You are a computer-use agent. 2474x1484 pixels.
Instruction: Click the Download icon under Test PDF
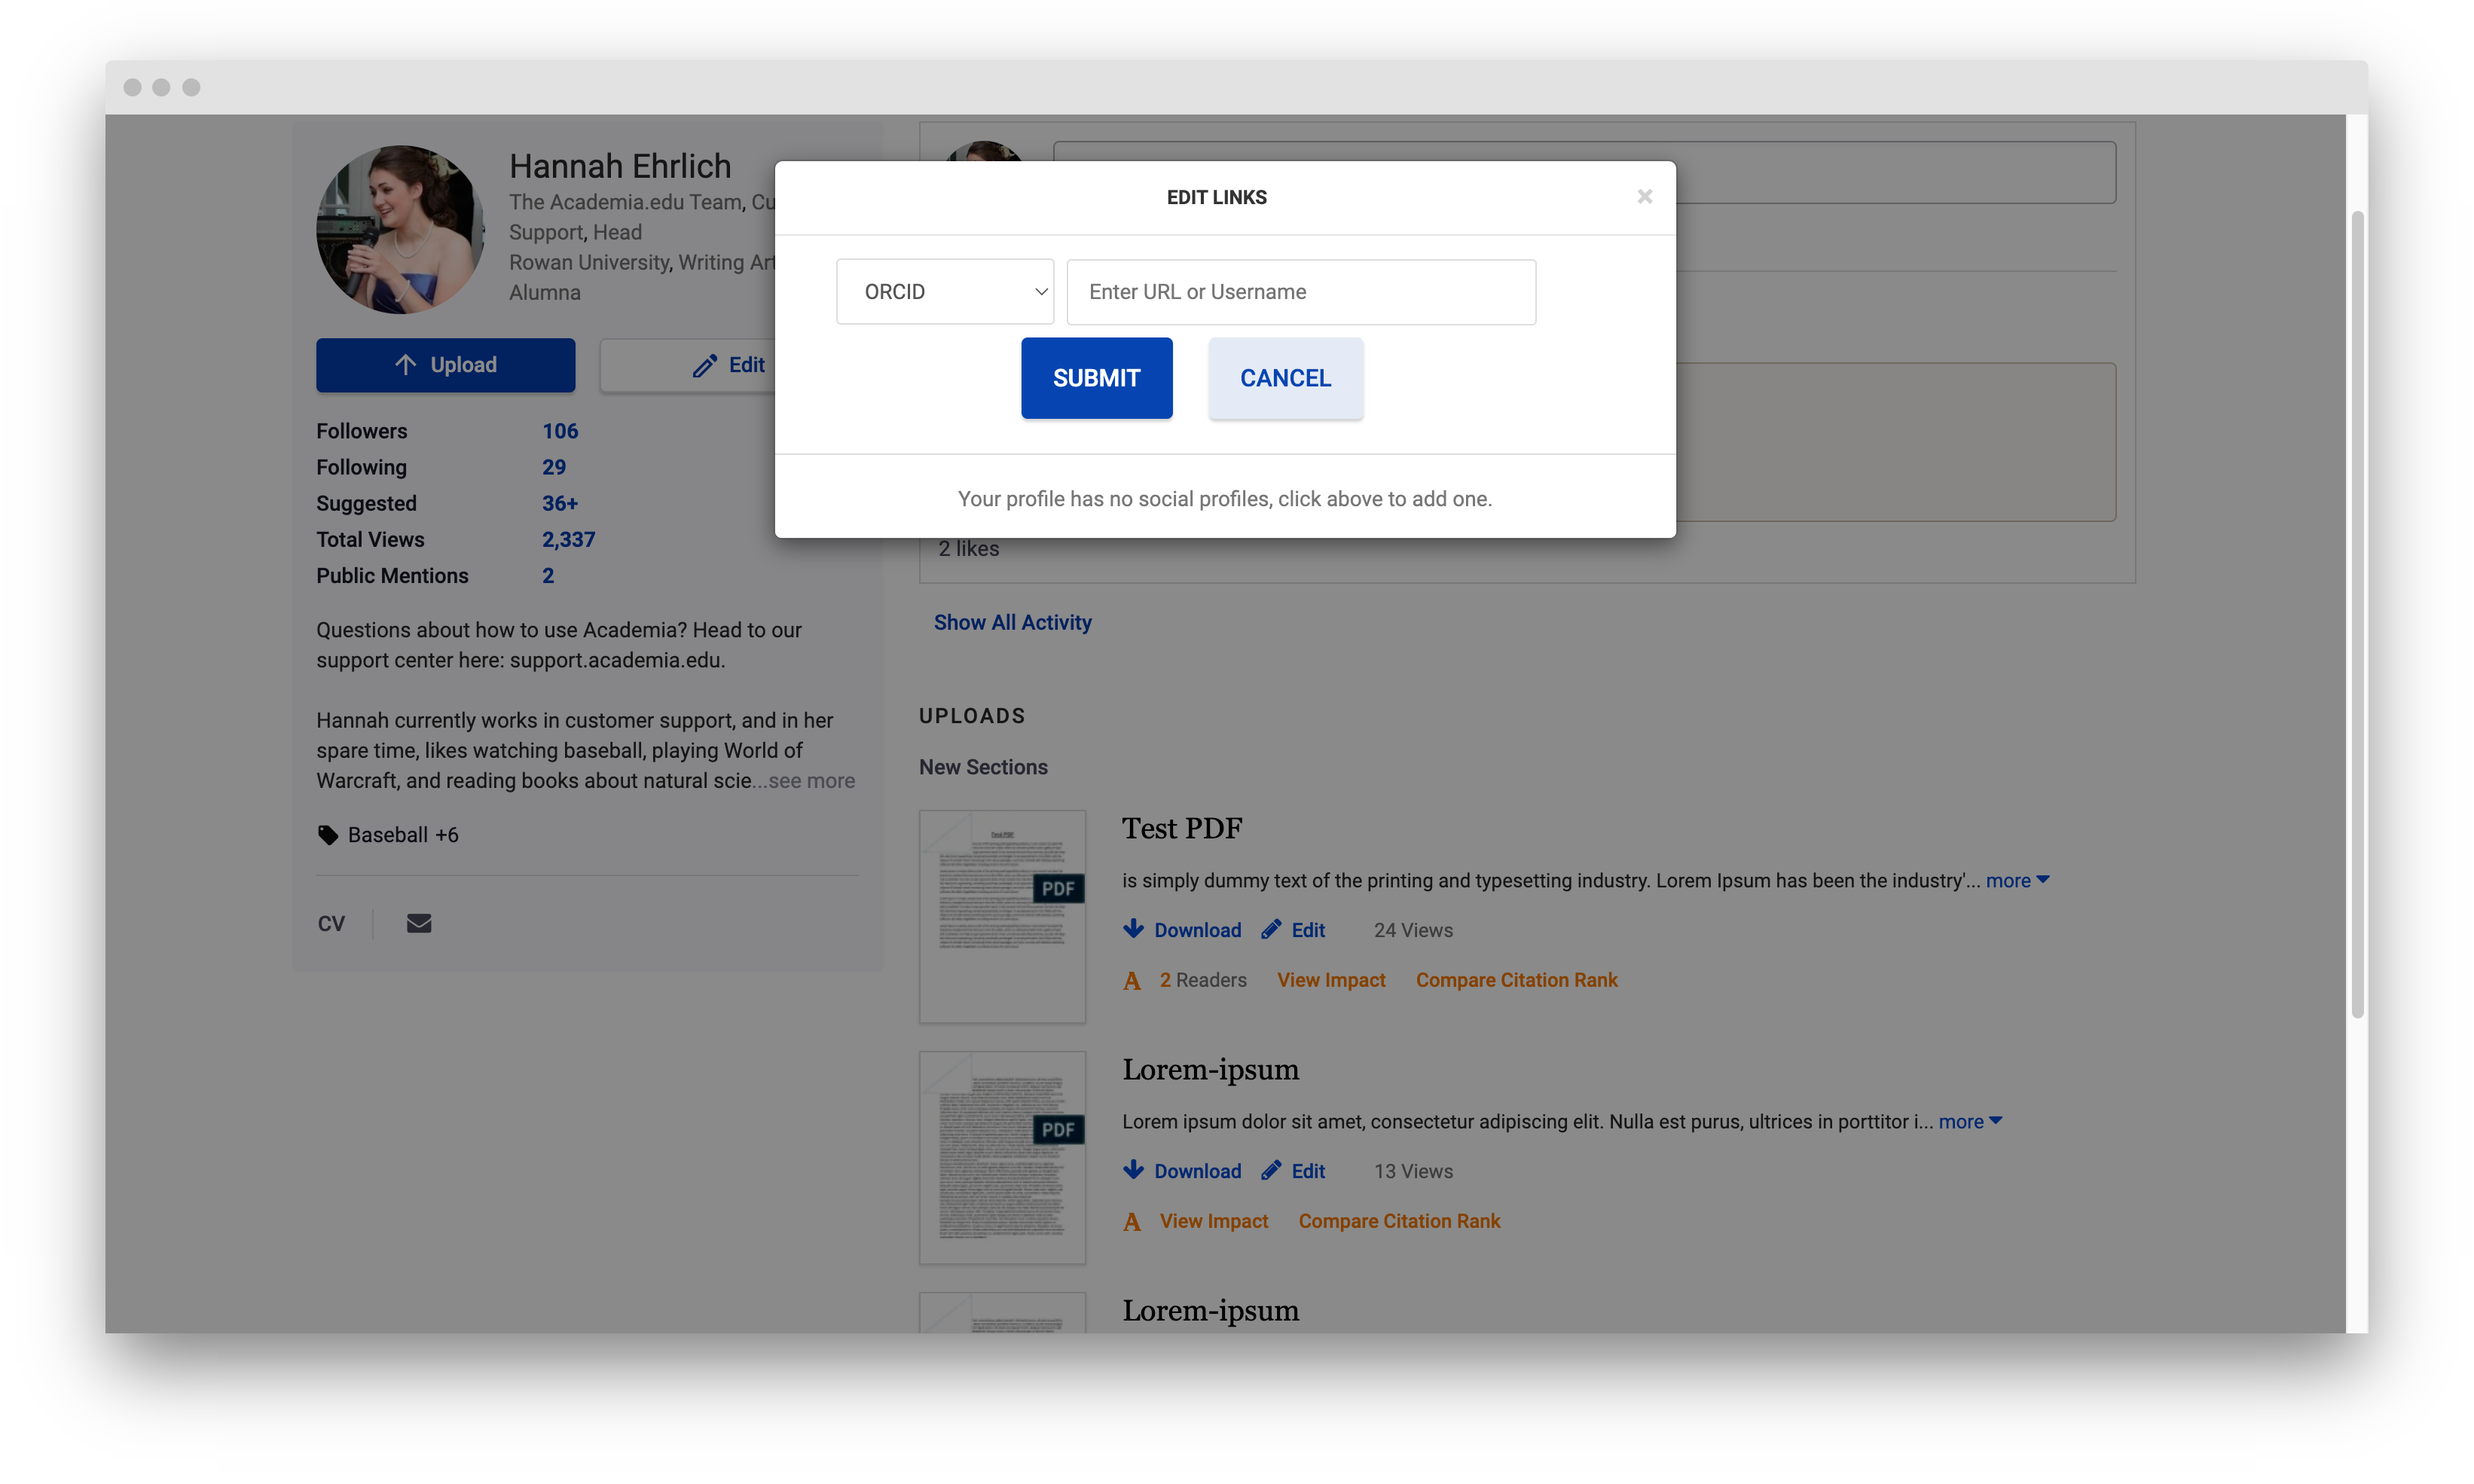click(x=1135, y=929)
